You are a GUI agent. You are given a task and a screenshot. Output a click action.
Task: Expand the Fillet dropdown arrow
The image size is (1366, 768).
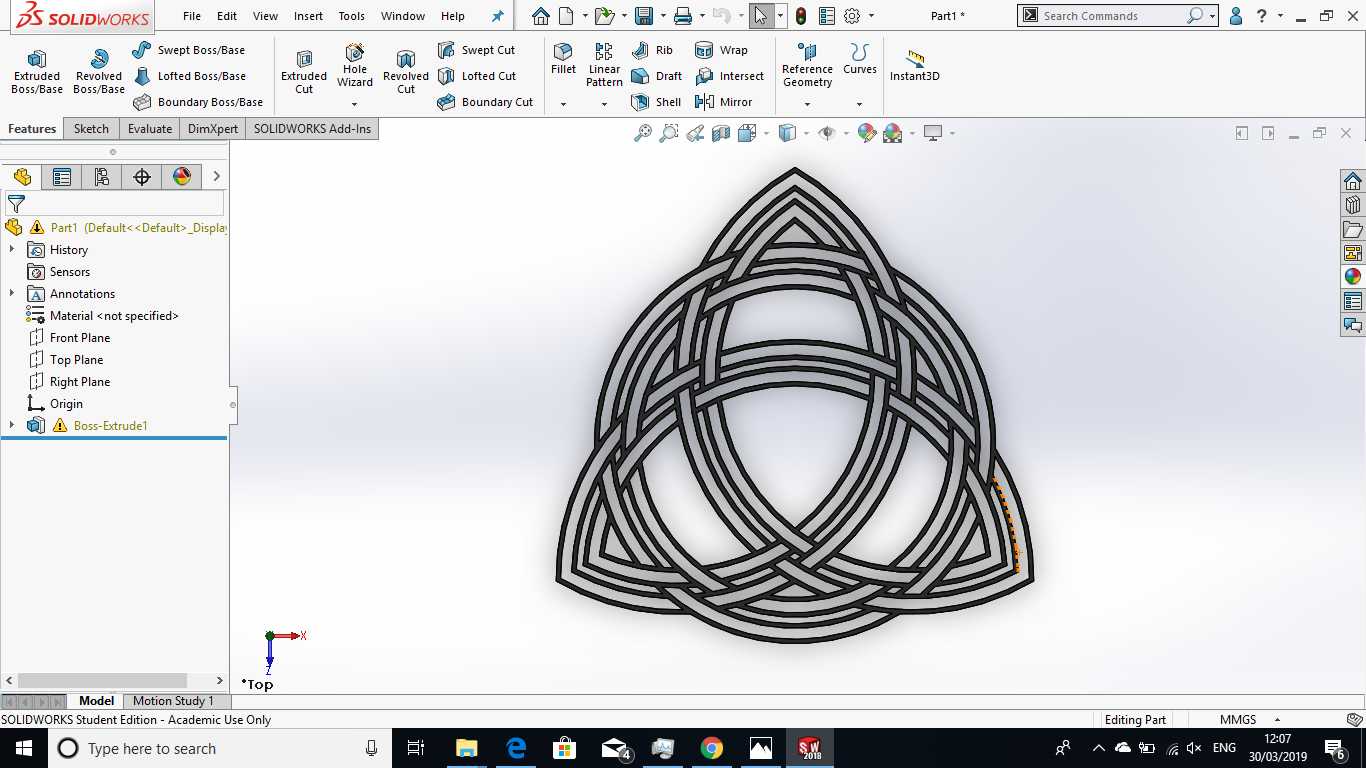(x=563, y=104)
